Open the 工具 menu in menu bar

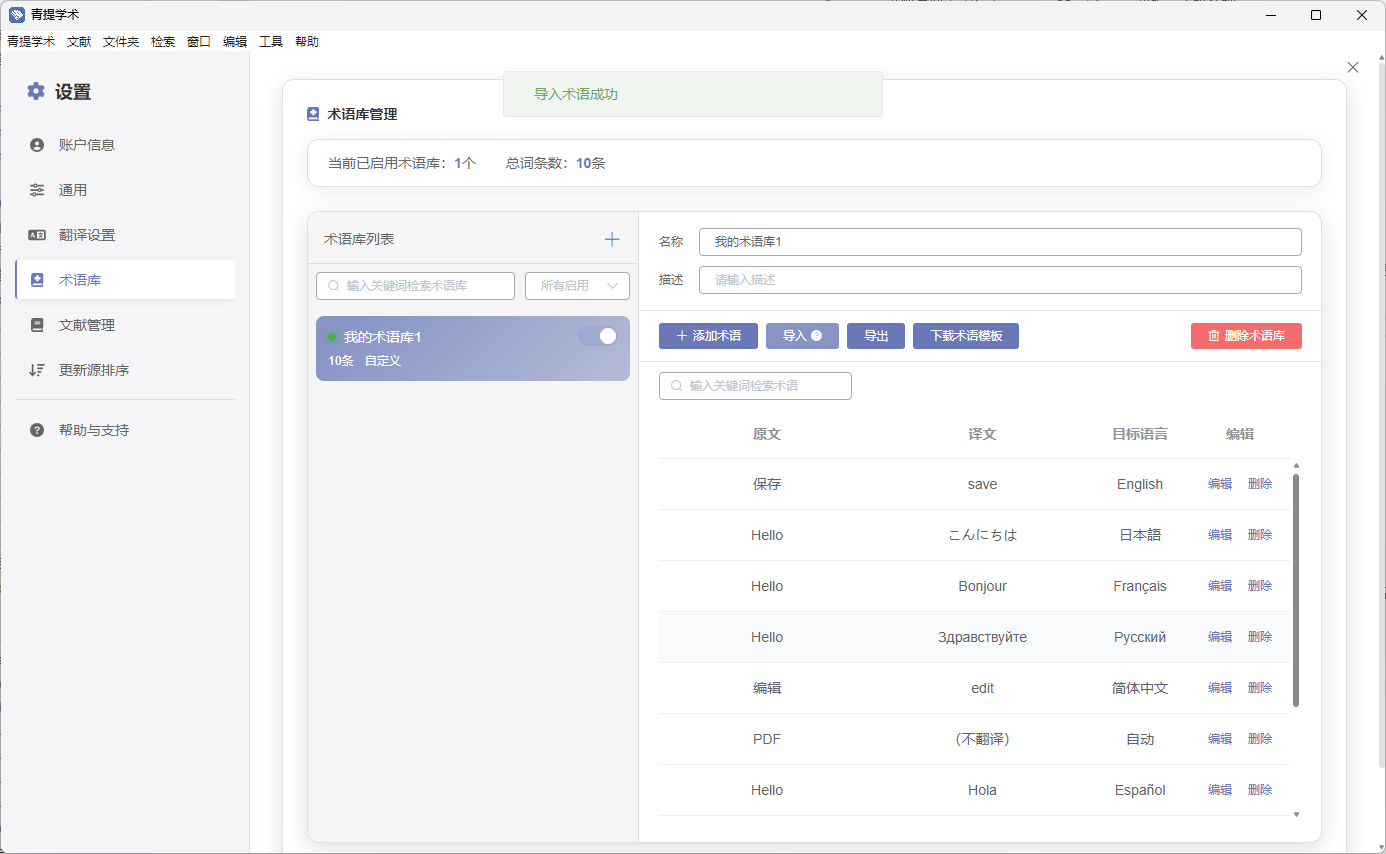point(271,42)
